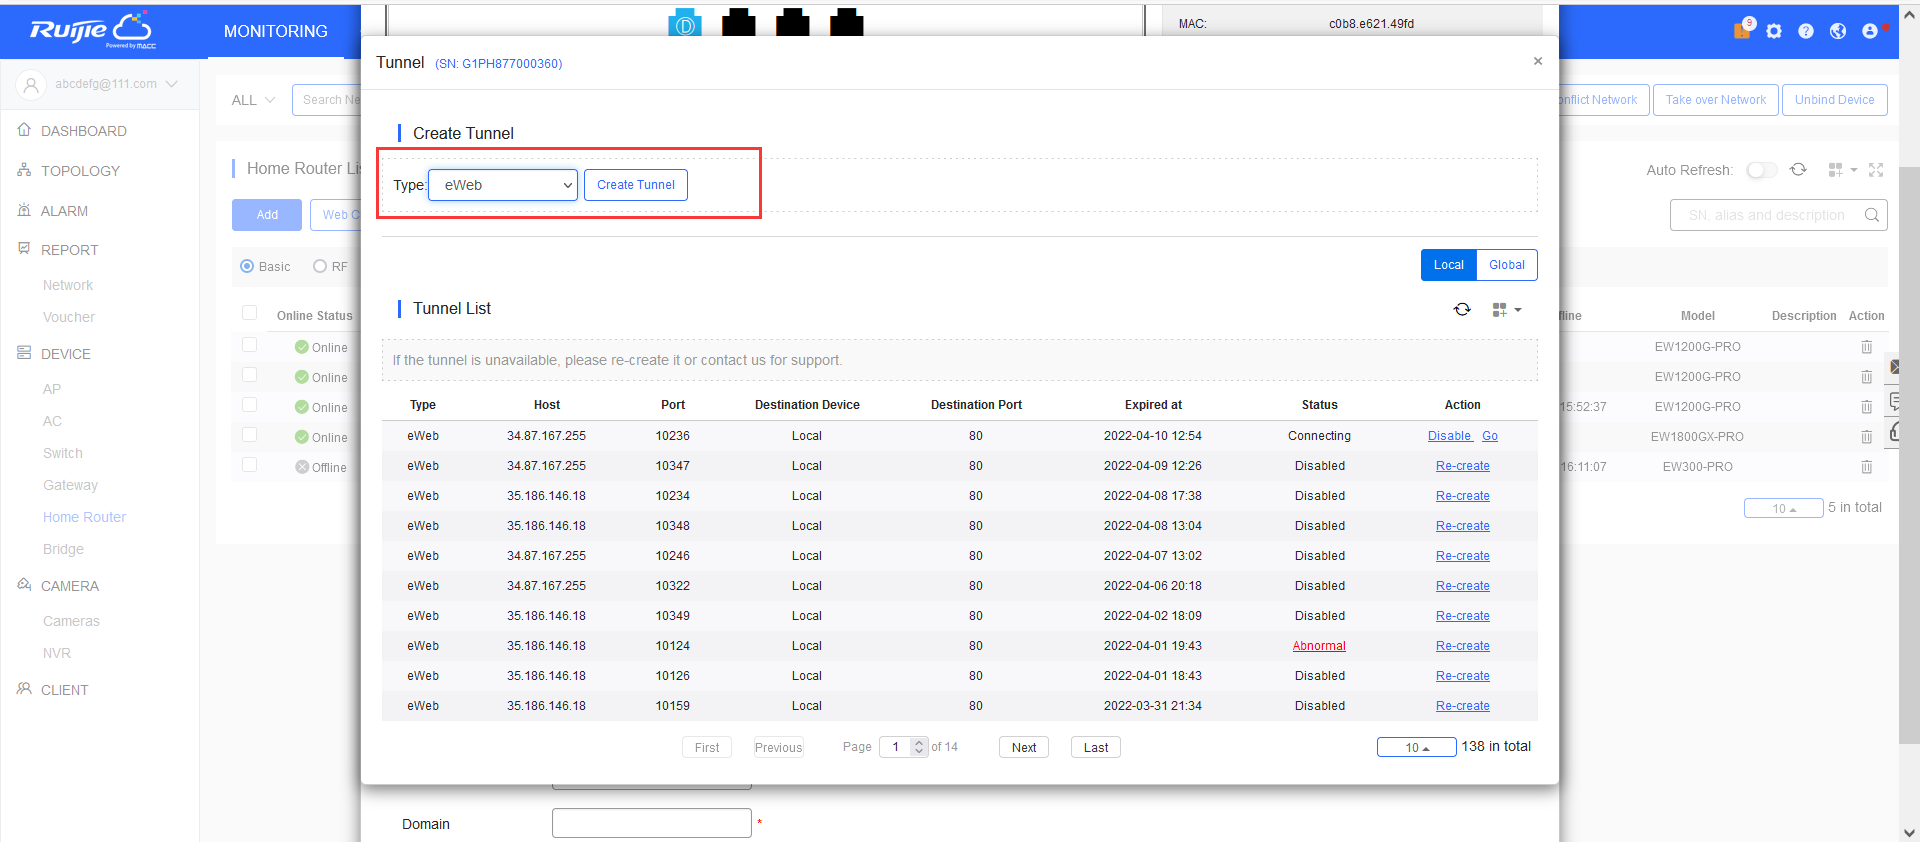Image resolution: width=1920 pixels, height=842 pixels.
Task: Disable the tunnel on port 10236
Action: point(1449,436)
